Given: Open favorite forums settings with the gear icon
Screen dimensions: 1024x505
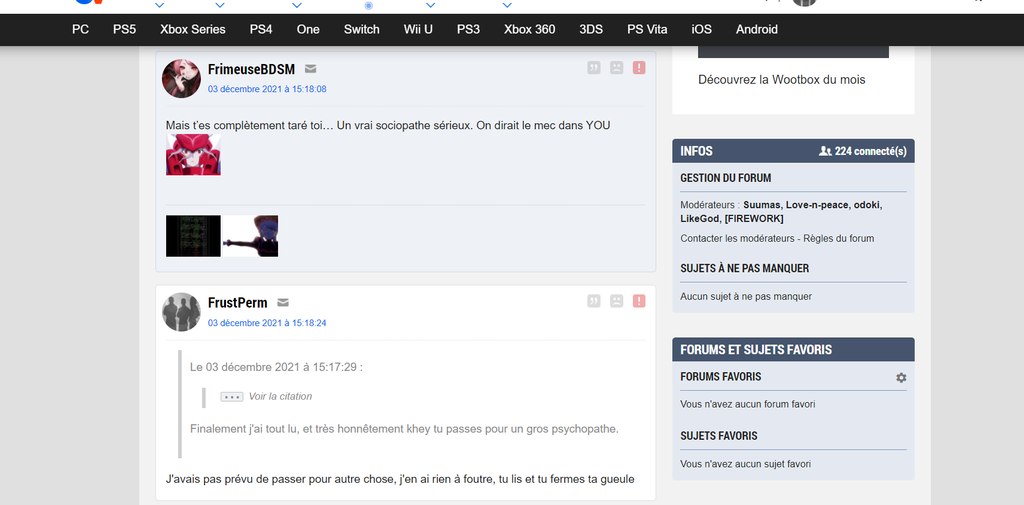Looking at the screenshot, I should tap(901, 378).
